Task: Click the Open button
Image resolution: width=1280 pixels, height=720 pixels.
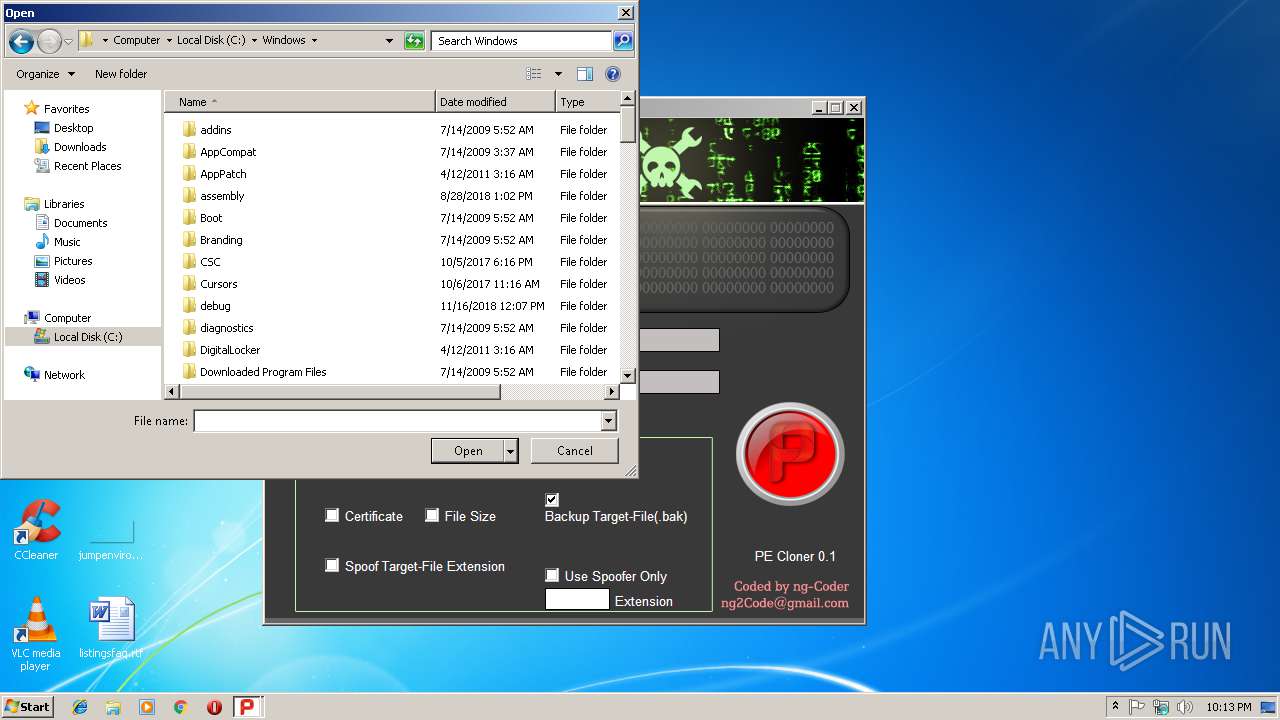Action: click(x=467, y=451)
